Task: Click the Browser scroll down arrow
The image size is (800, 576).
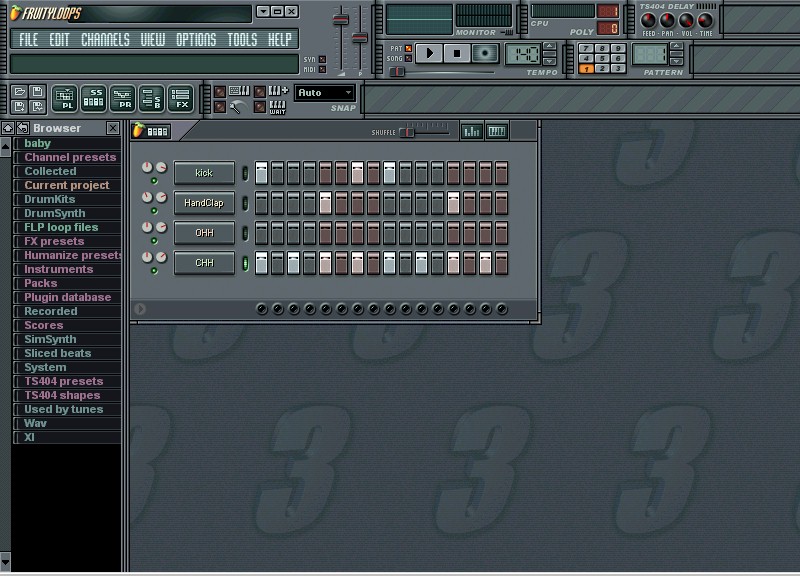Action: (x=5, y=562)
